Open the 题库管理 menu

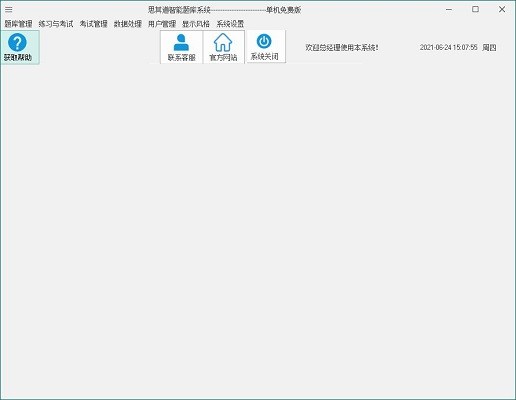tap(18, 24)
